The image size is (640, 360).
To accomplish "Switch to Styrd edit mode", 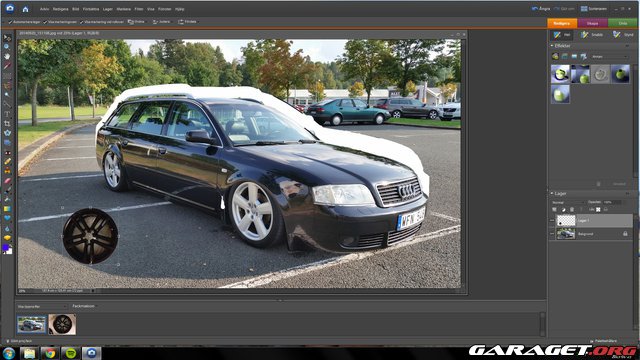I will 623,35.
